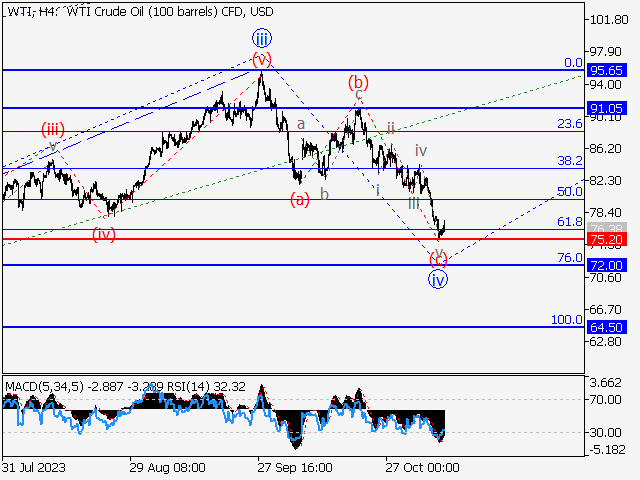
Task: Click the Fibonacci 23.6 level label
Action: [x=570, y=124]
